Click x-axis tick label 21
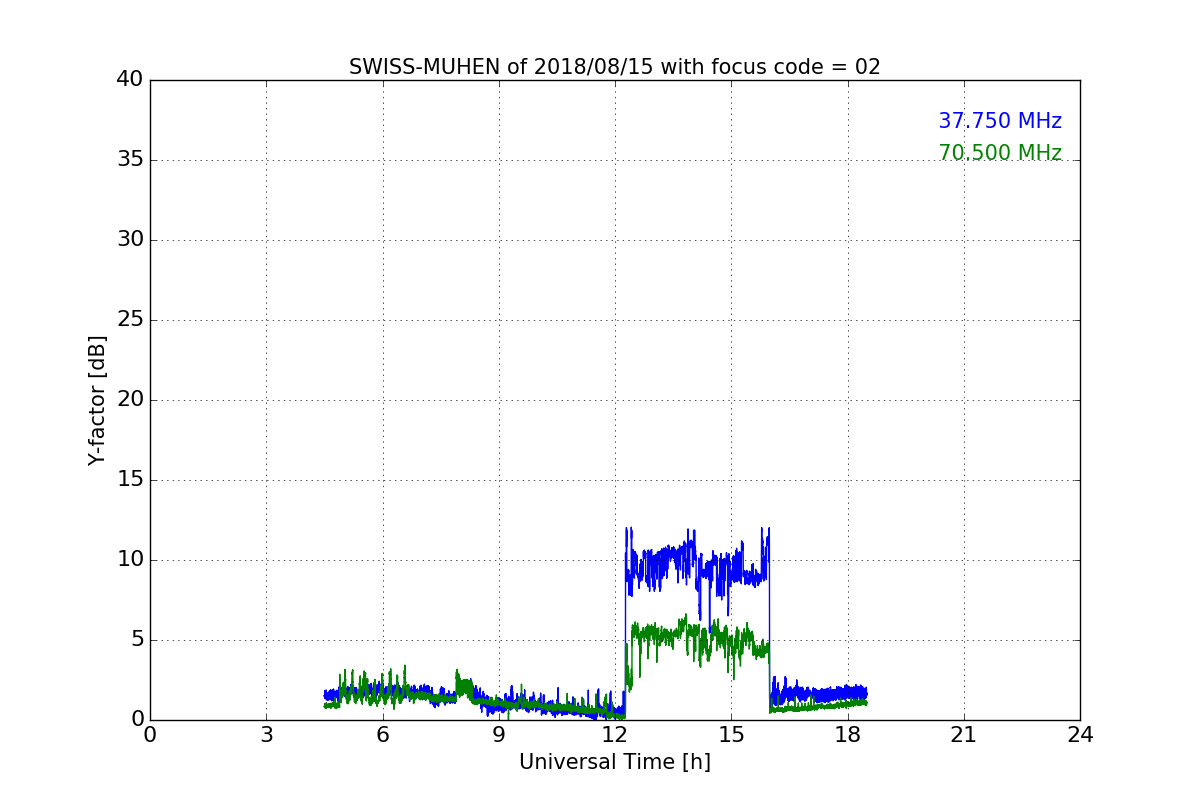Image resolution: width=1200 pixels, height=800 pixels. (x=964, y=735)
